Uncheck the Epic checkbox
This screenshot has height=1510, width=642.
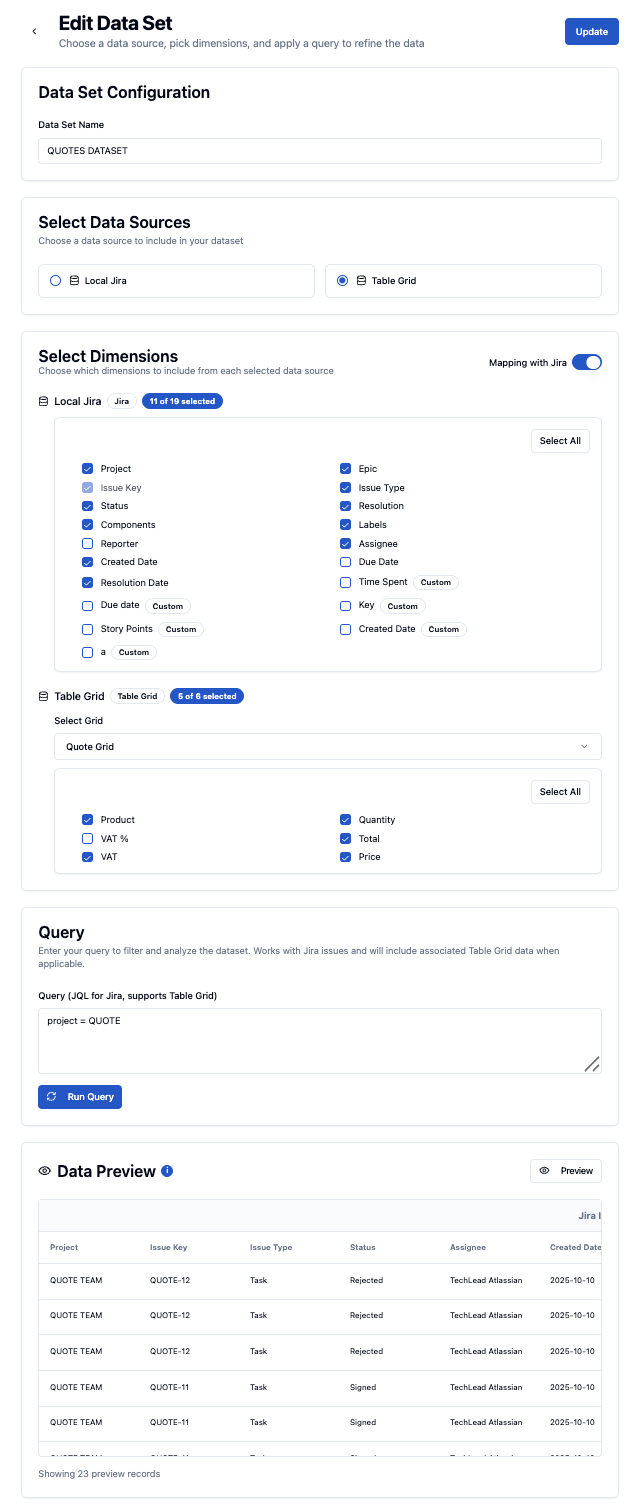(x=346, y=469)
